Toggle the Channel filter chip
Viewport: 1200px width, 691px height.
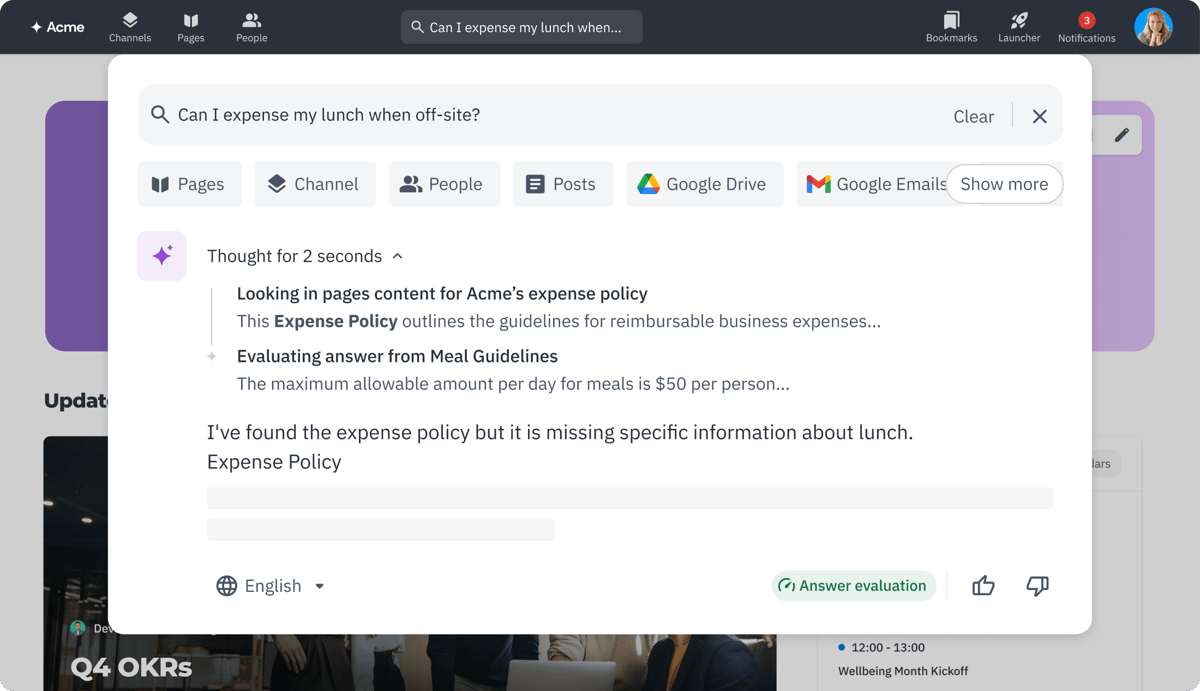click(x=314, y=184)
